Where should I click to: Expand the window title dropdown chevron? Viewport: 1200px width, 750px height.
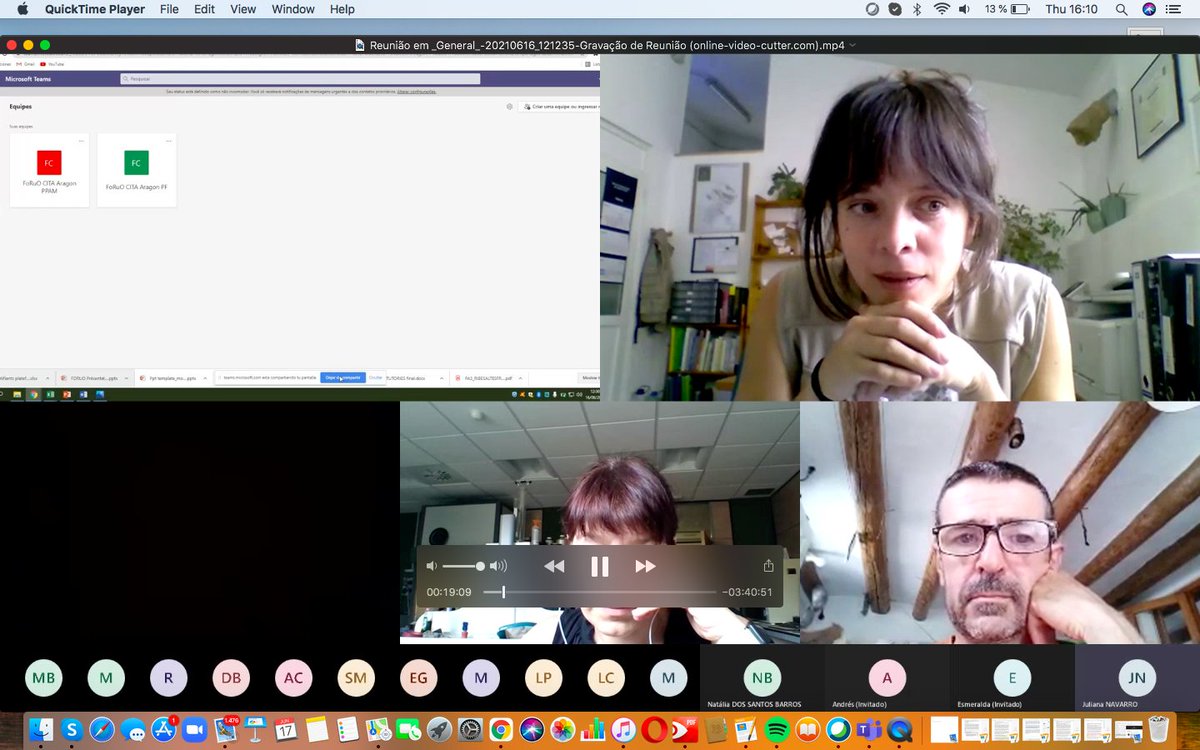[x=852, y=45]
